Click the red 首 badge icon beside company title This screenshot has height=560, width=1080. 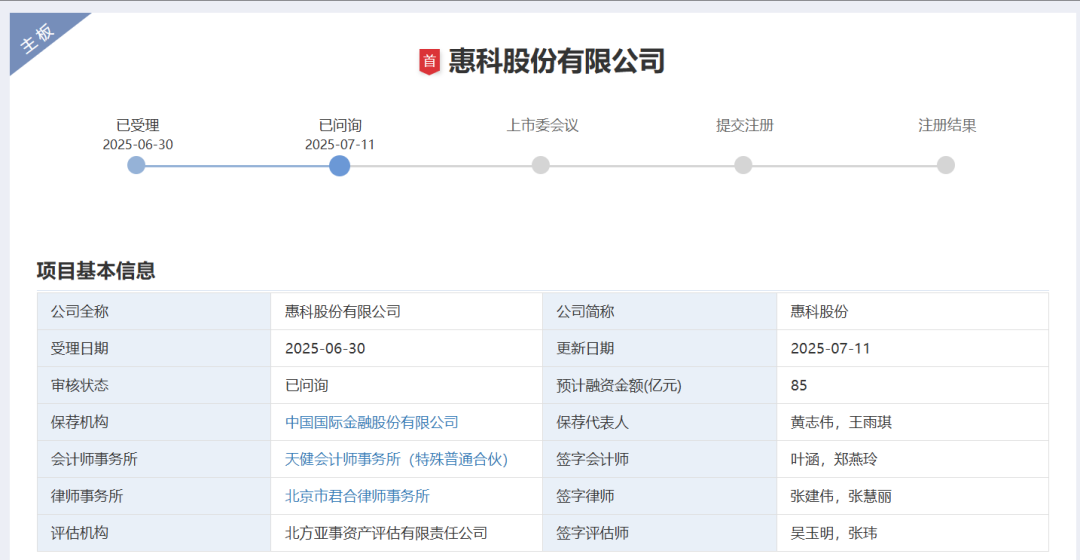pyautogui.click(x=429, y=62)
